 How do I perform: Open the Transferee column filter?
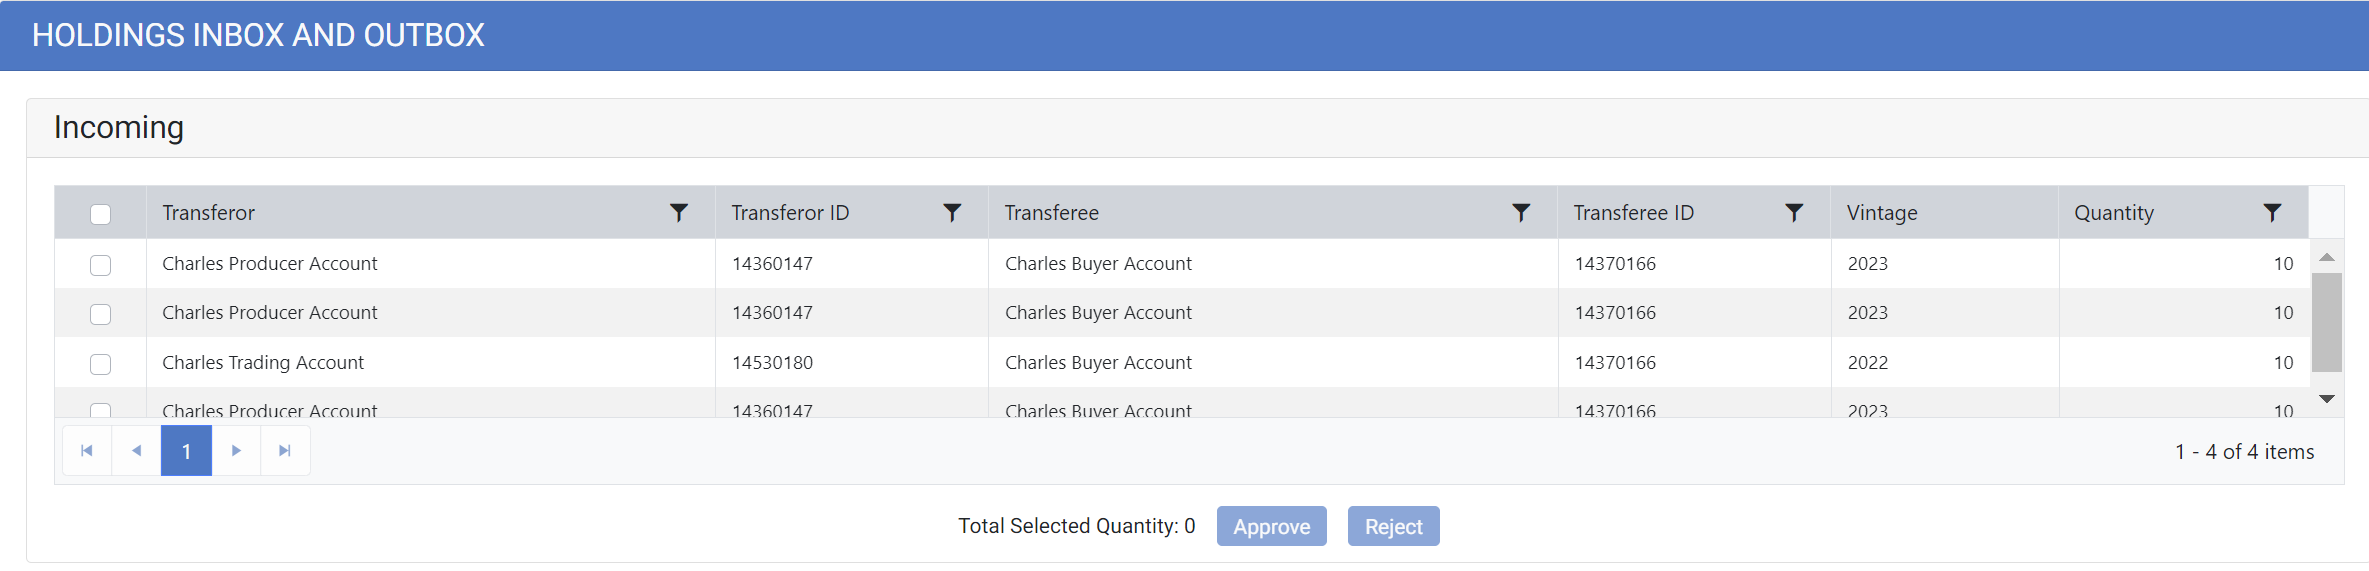1521,213
